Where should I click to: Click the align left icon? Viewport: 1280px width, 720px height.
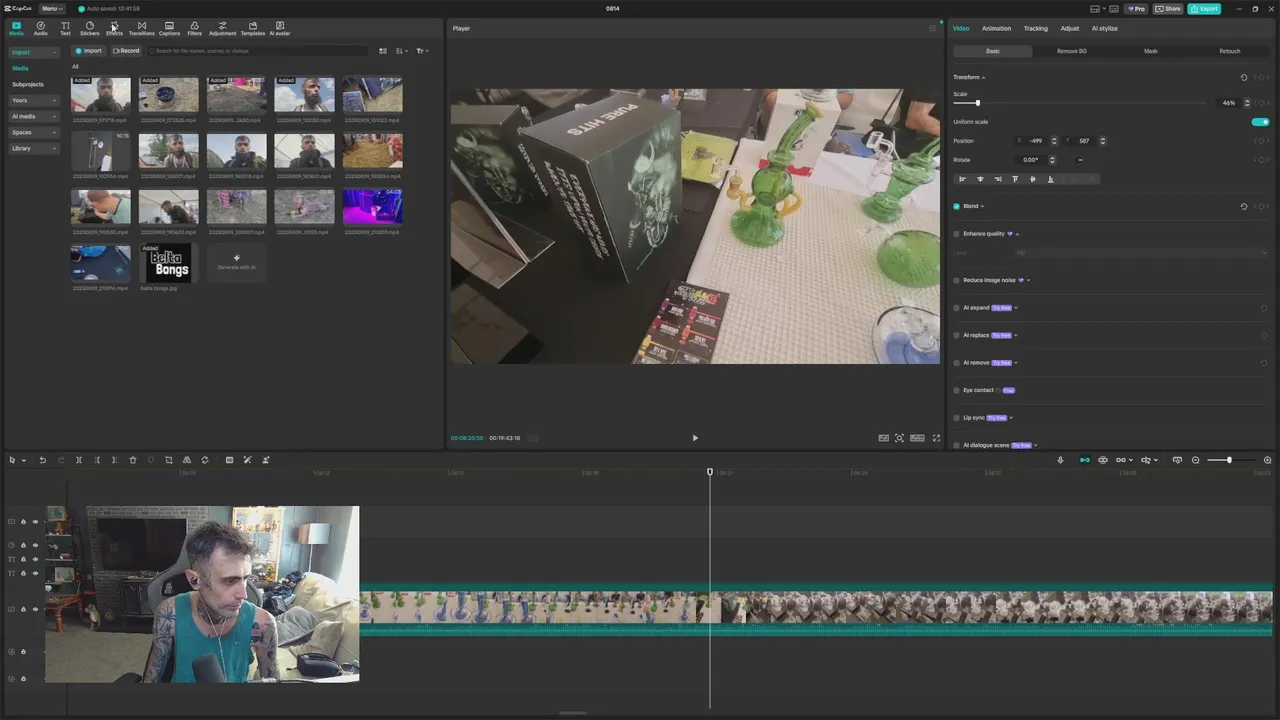point(963,179)
